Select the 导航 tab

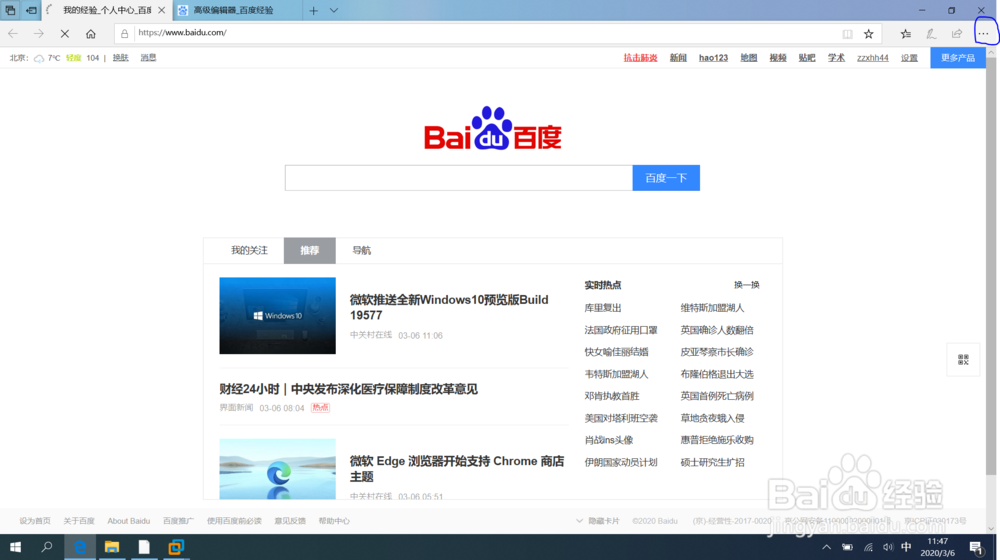[x=362, y=251]
